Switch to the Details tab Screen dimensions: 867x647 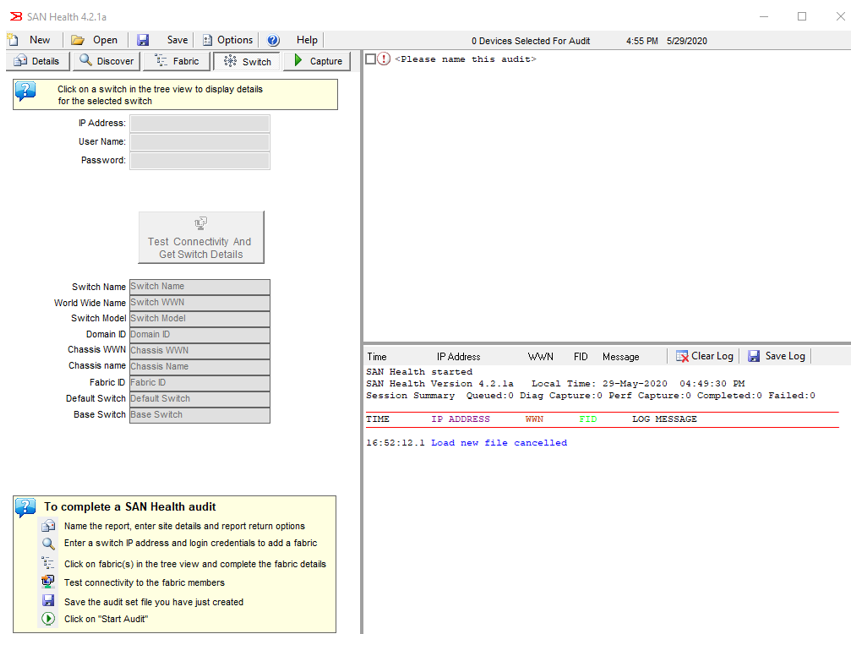click(x=38, y=61)
